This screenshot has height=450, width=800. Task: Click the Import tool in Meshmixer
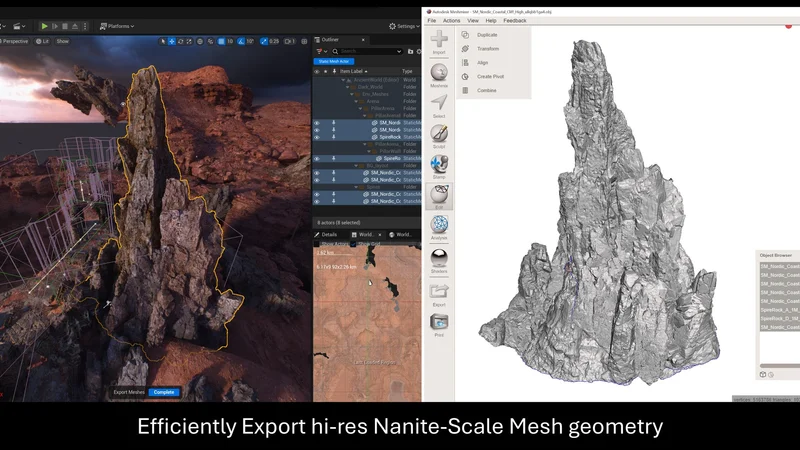click(439, 42)
